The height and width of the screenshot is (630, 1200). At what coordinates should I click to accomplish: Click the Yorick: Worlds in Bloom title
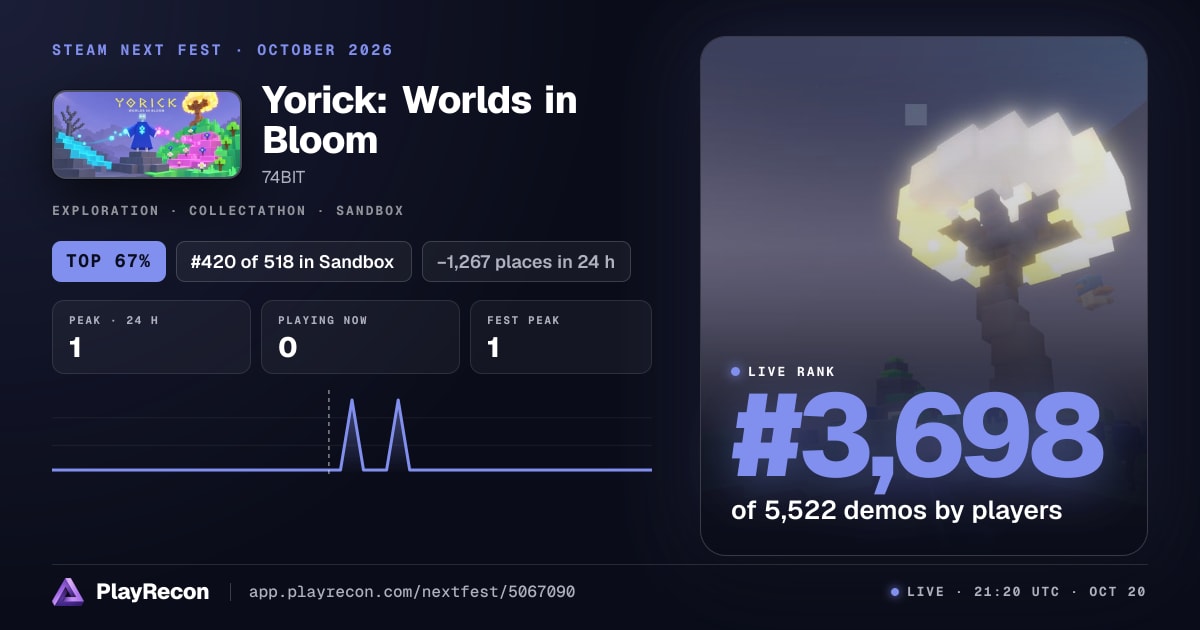pyautogui.click(x=420, y=120)
